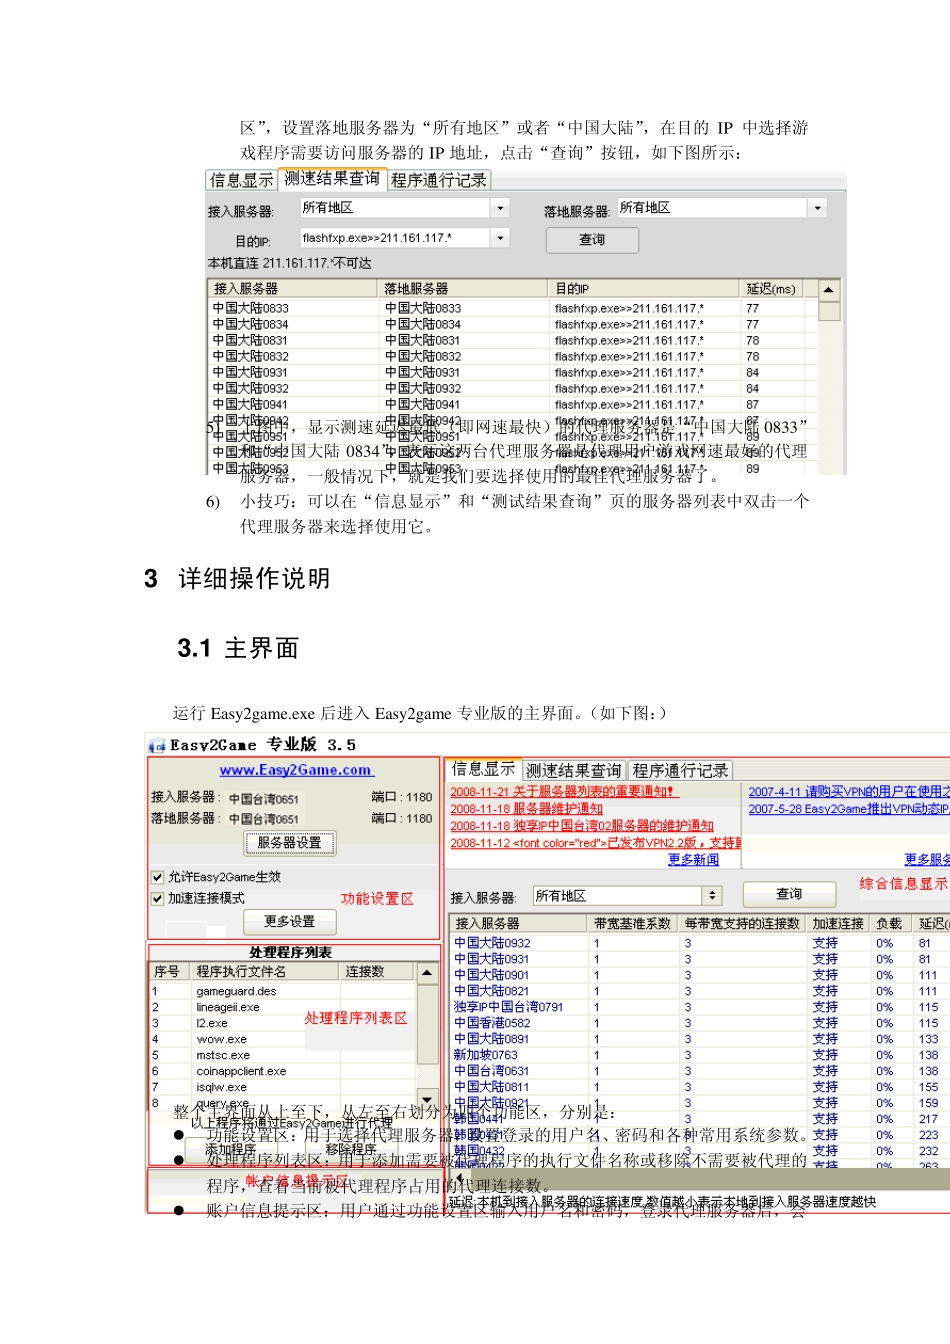
Task: Select lineageii.exe in program list
Action: coord(282,1007)
